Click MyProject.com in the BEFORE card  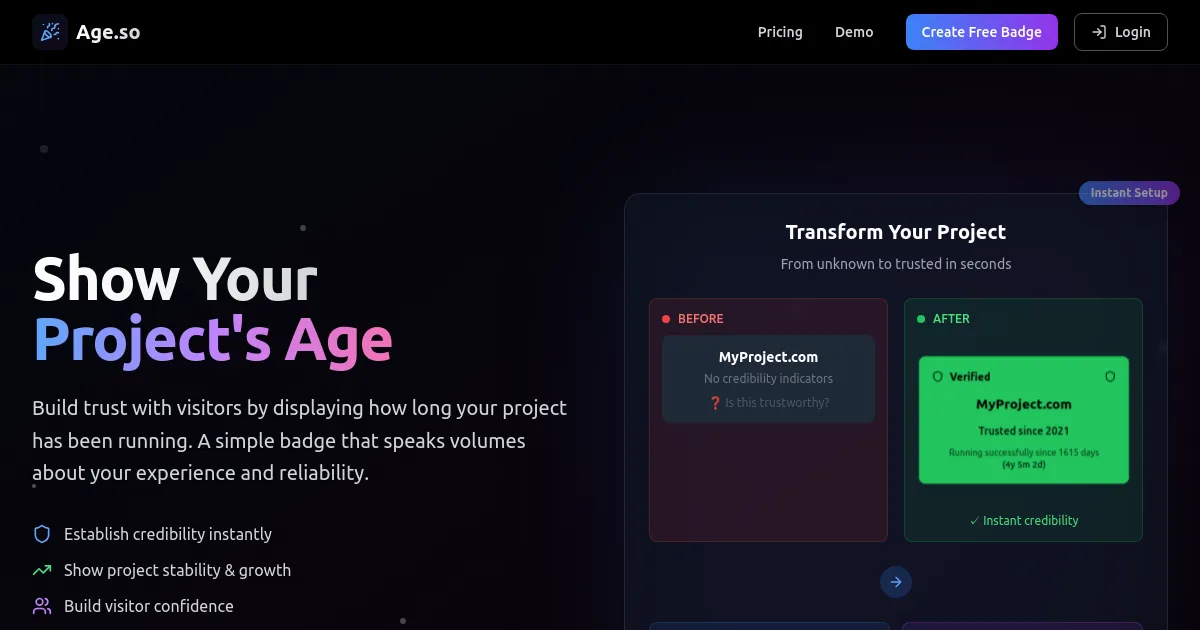[x=768, y=357]
